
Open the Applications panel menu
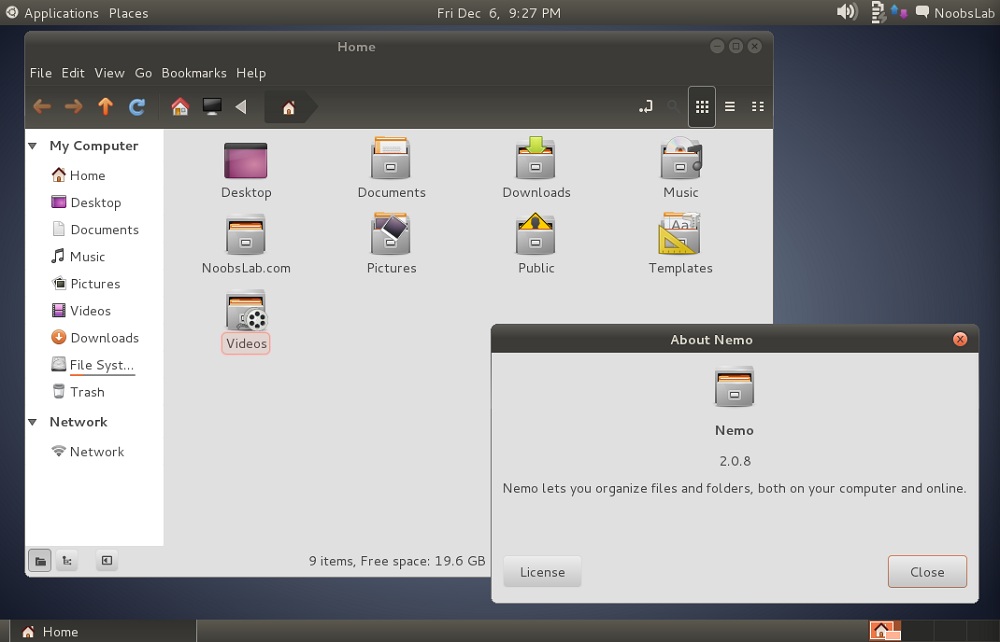pos(52,13)
